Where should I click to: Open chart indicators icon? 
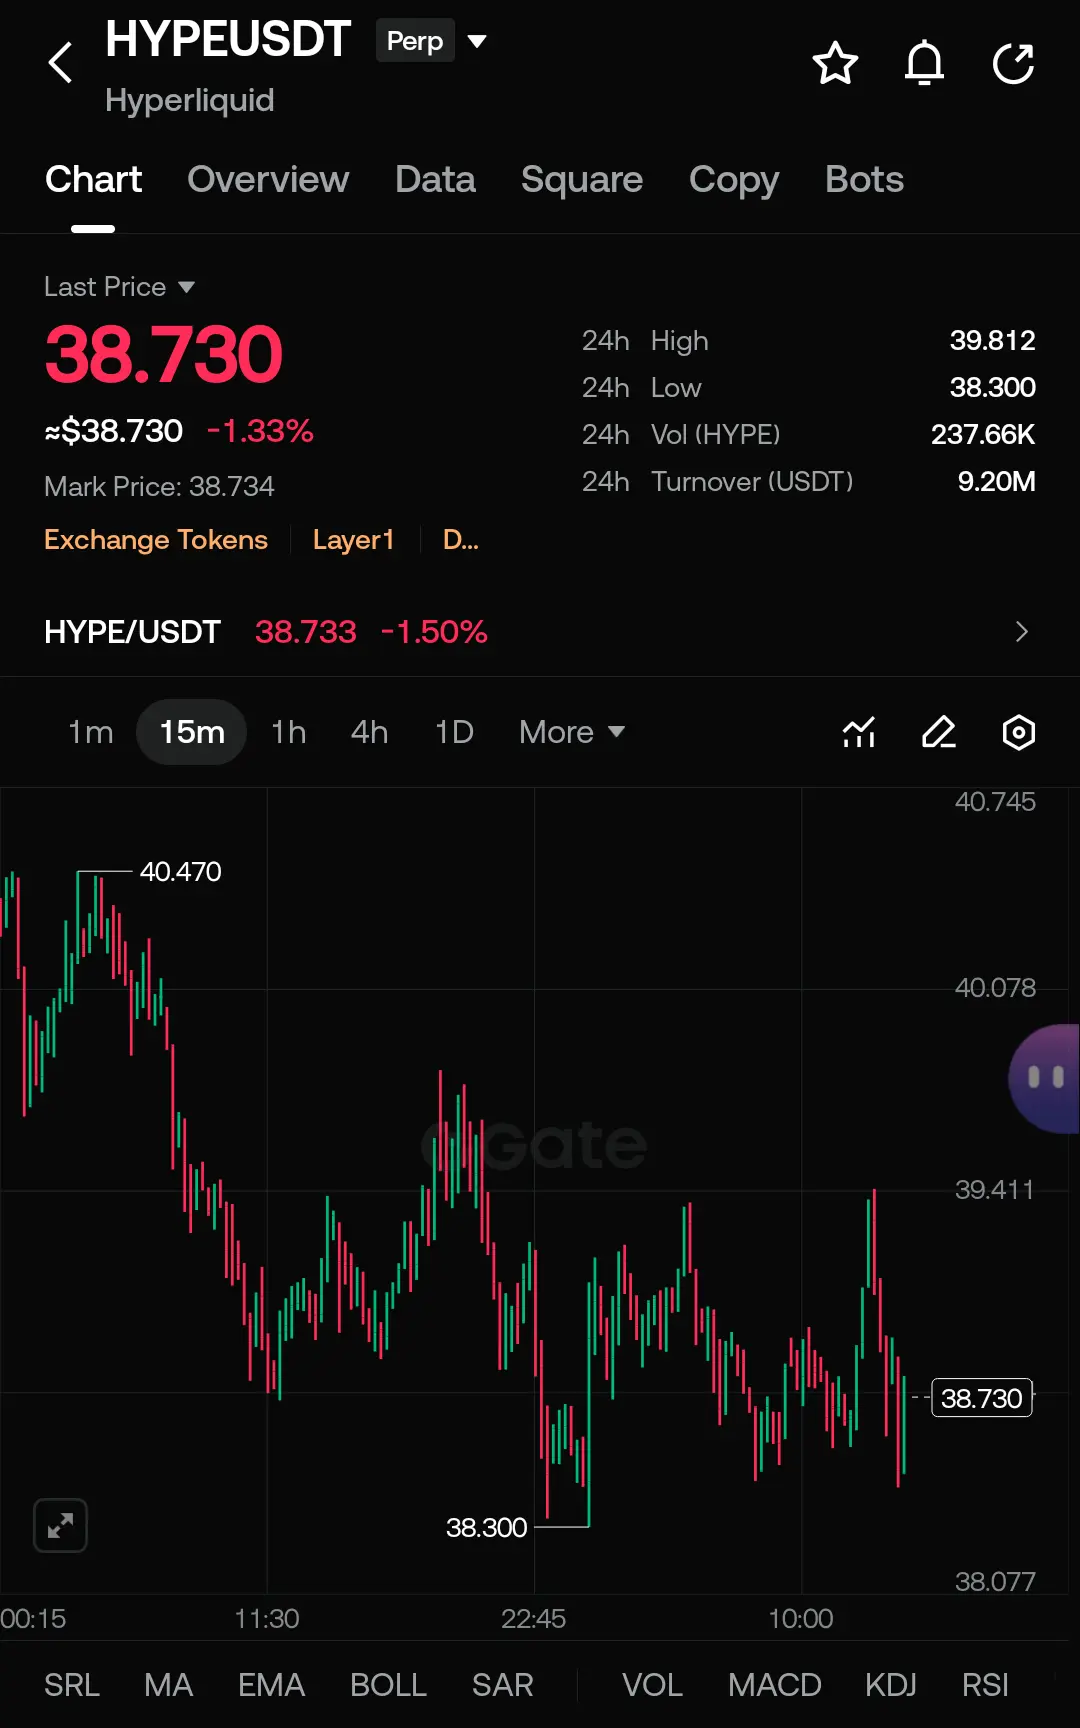pyautogui.click(x=859, y=732)
